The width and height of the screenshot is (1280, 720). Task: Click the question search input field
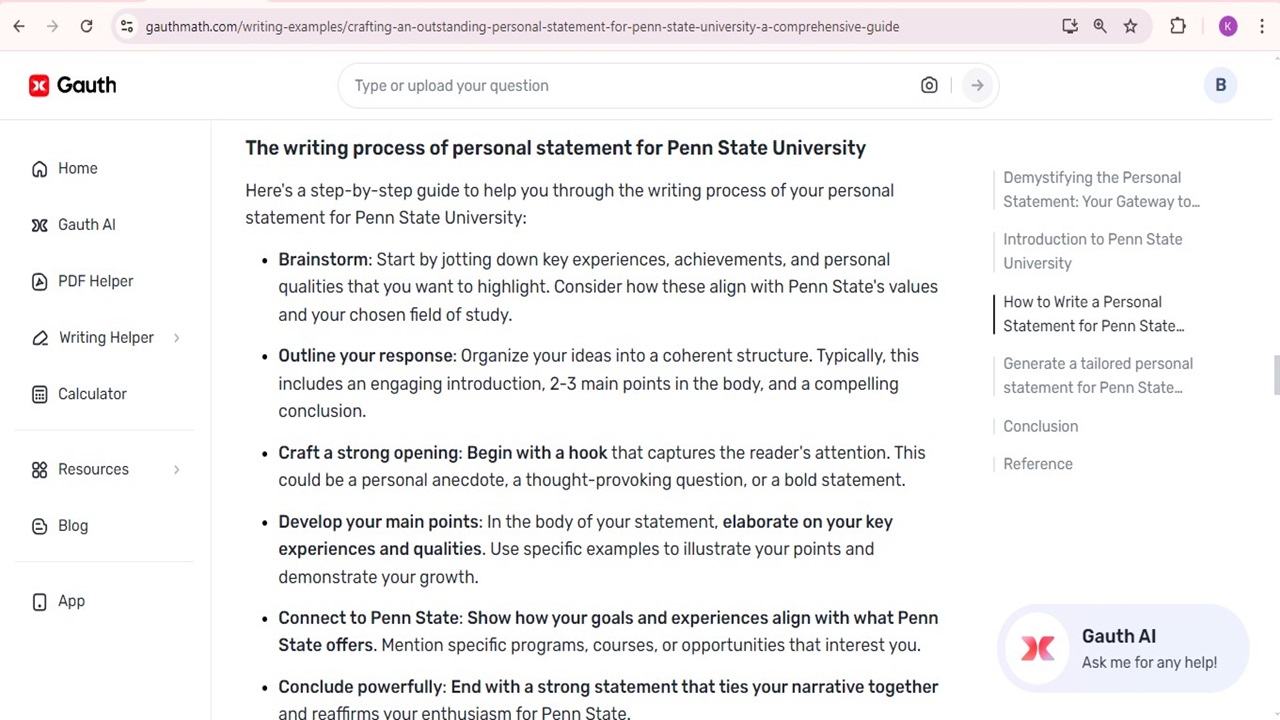point(630,86)
